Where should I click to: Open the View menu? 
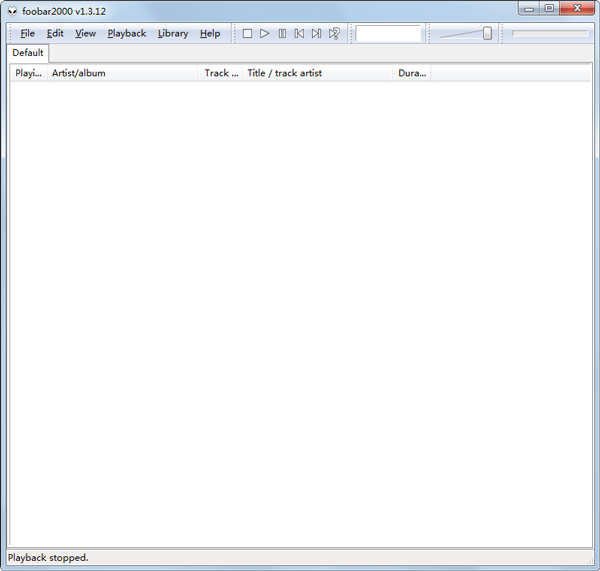[x=85, y=34]
